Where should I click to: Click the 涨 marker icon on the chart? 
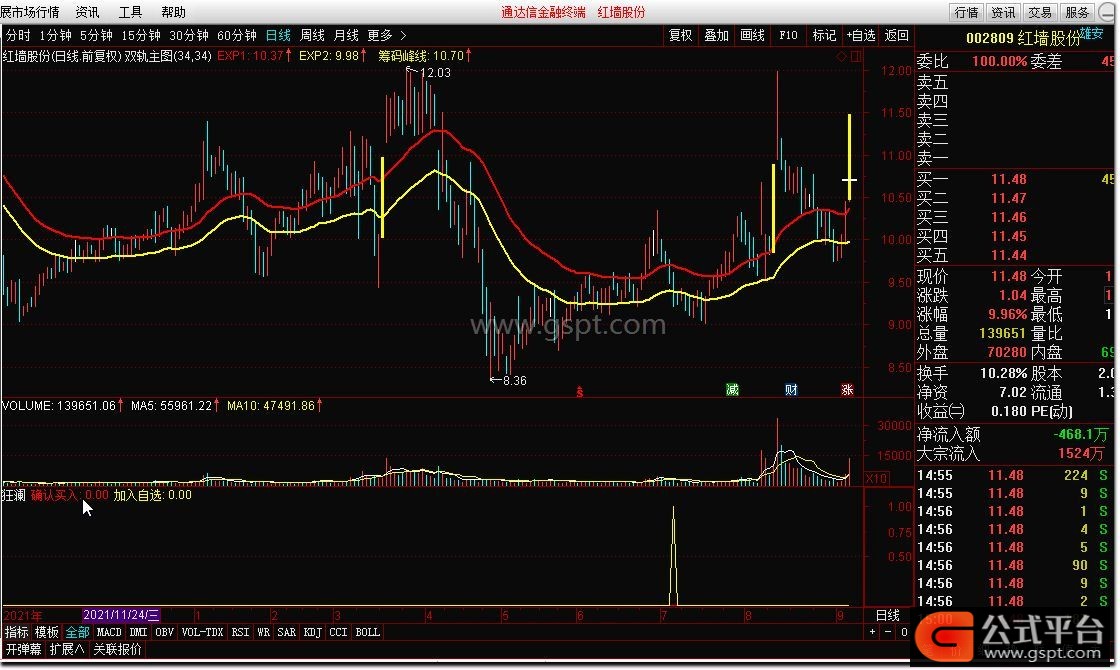[847, 389]
